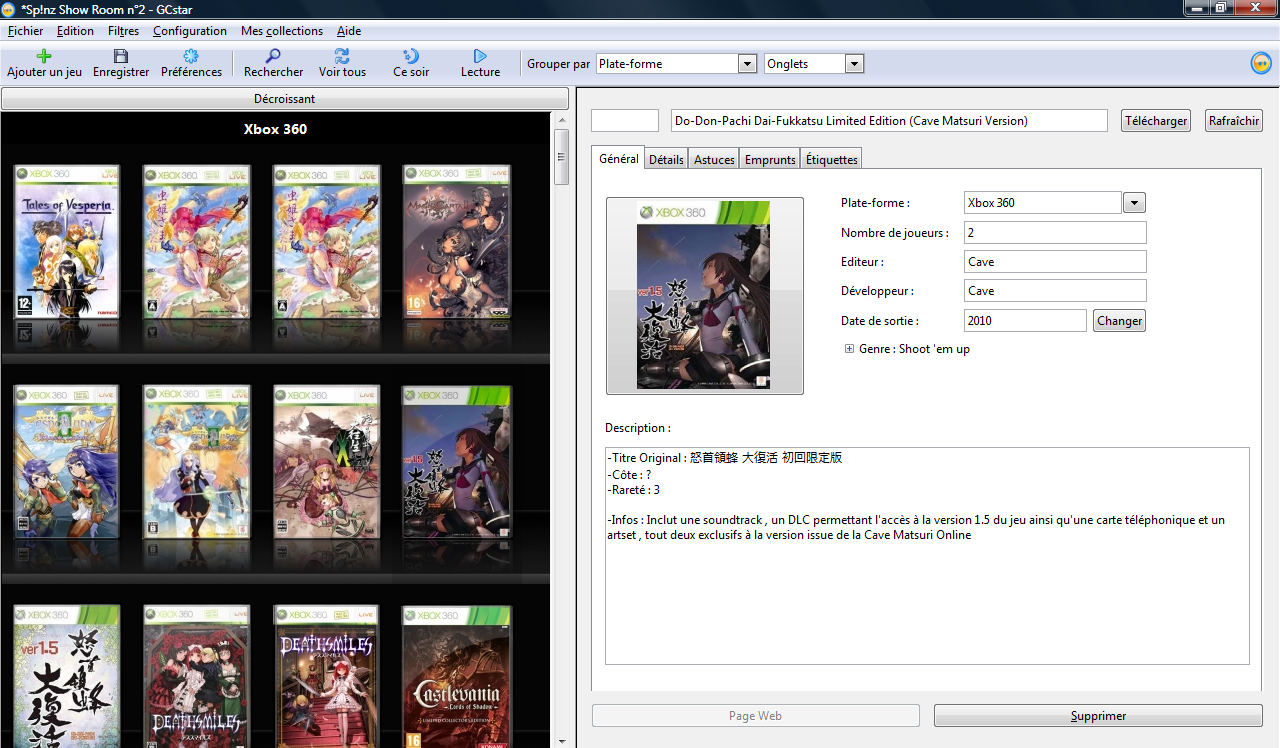Click the Voir tous refresh icon

tap(342, 56)
